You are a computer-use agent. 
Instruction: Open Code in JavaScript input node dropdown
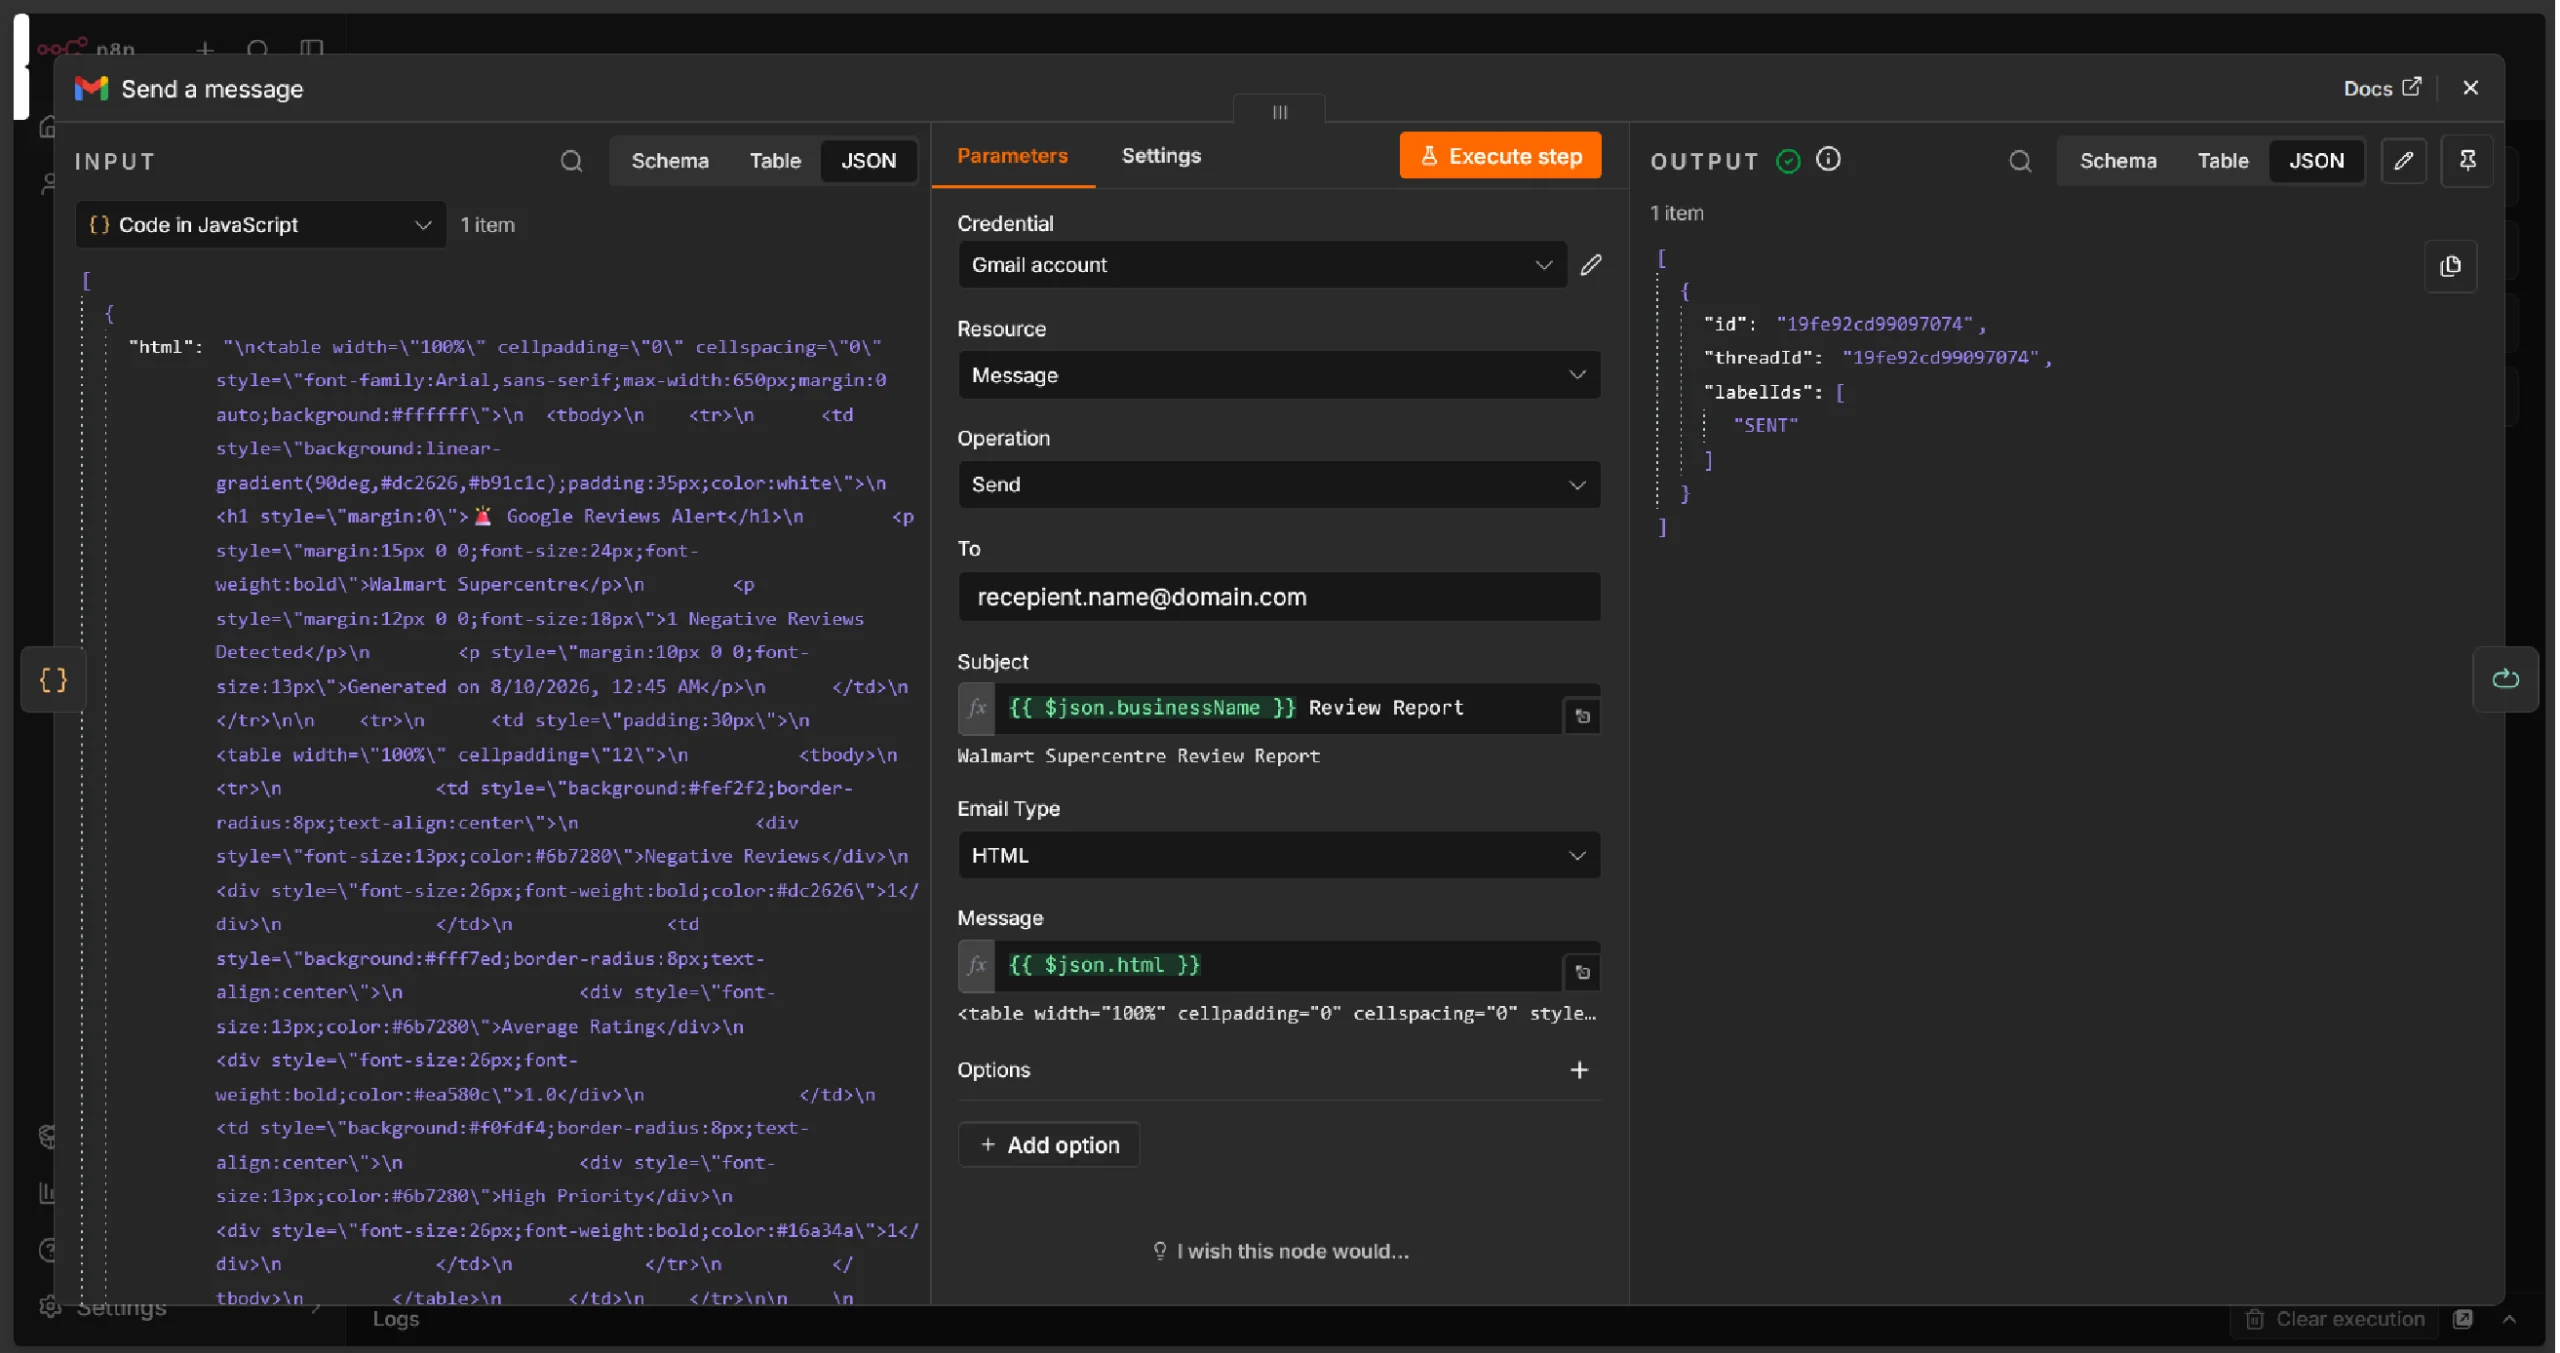pyautogui.click(x=261, y=225)
